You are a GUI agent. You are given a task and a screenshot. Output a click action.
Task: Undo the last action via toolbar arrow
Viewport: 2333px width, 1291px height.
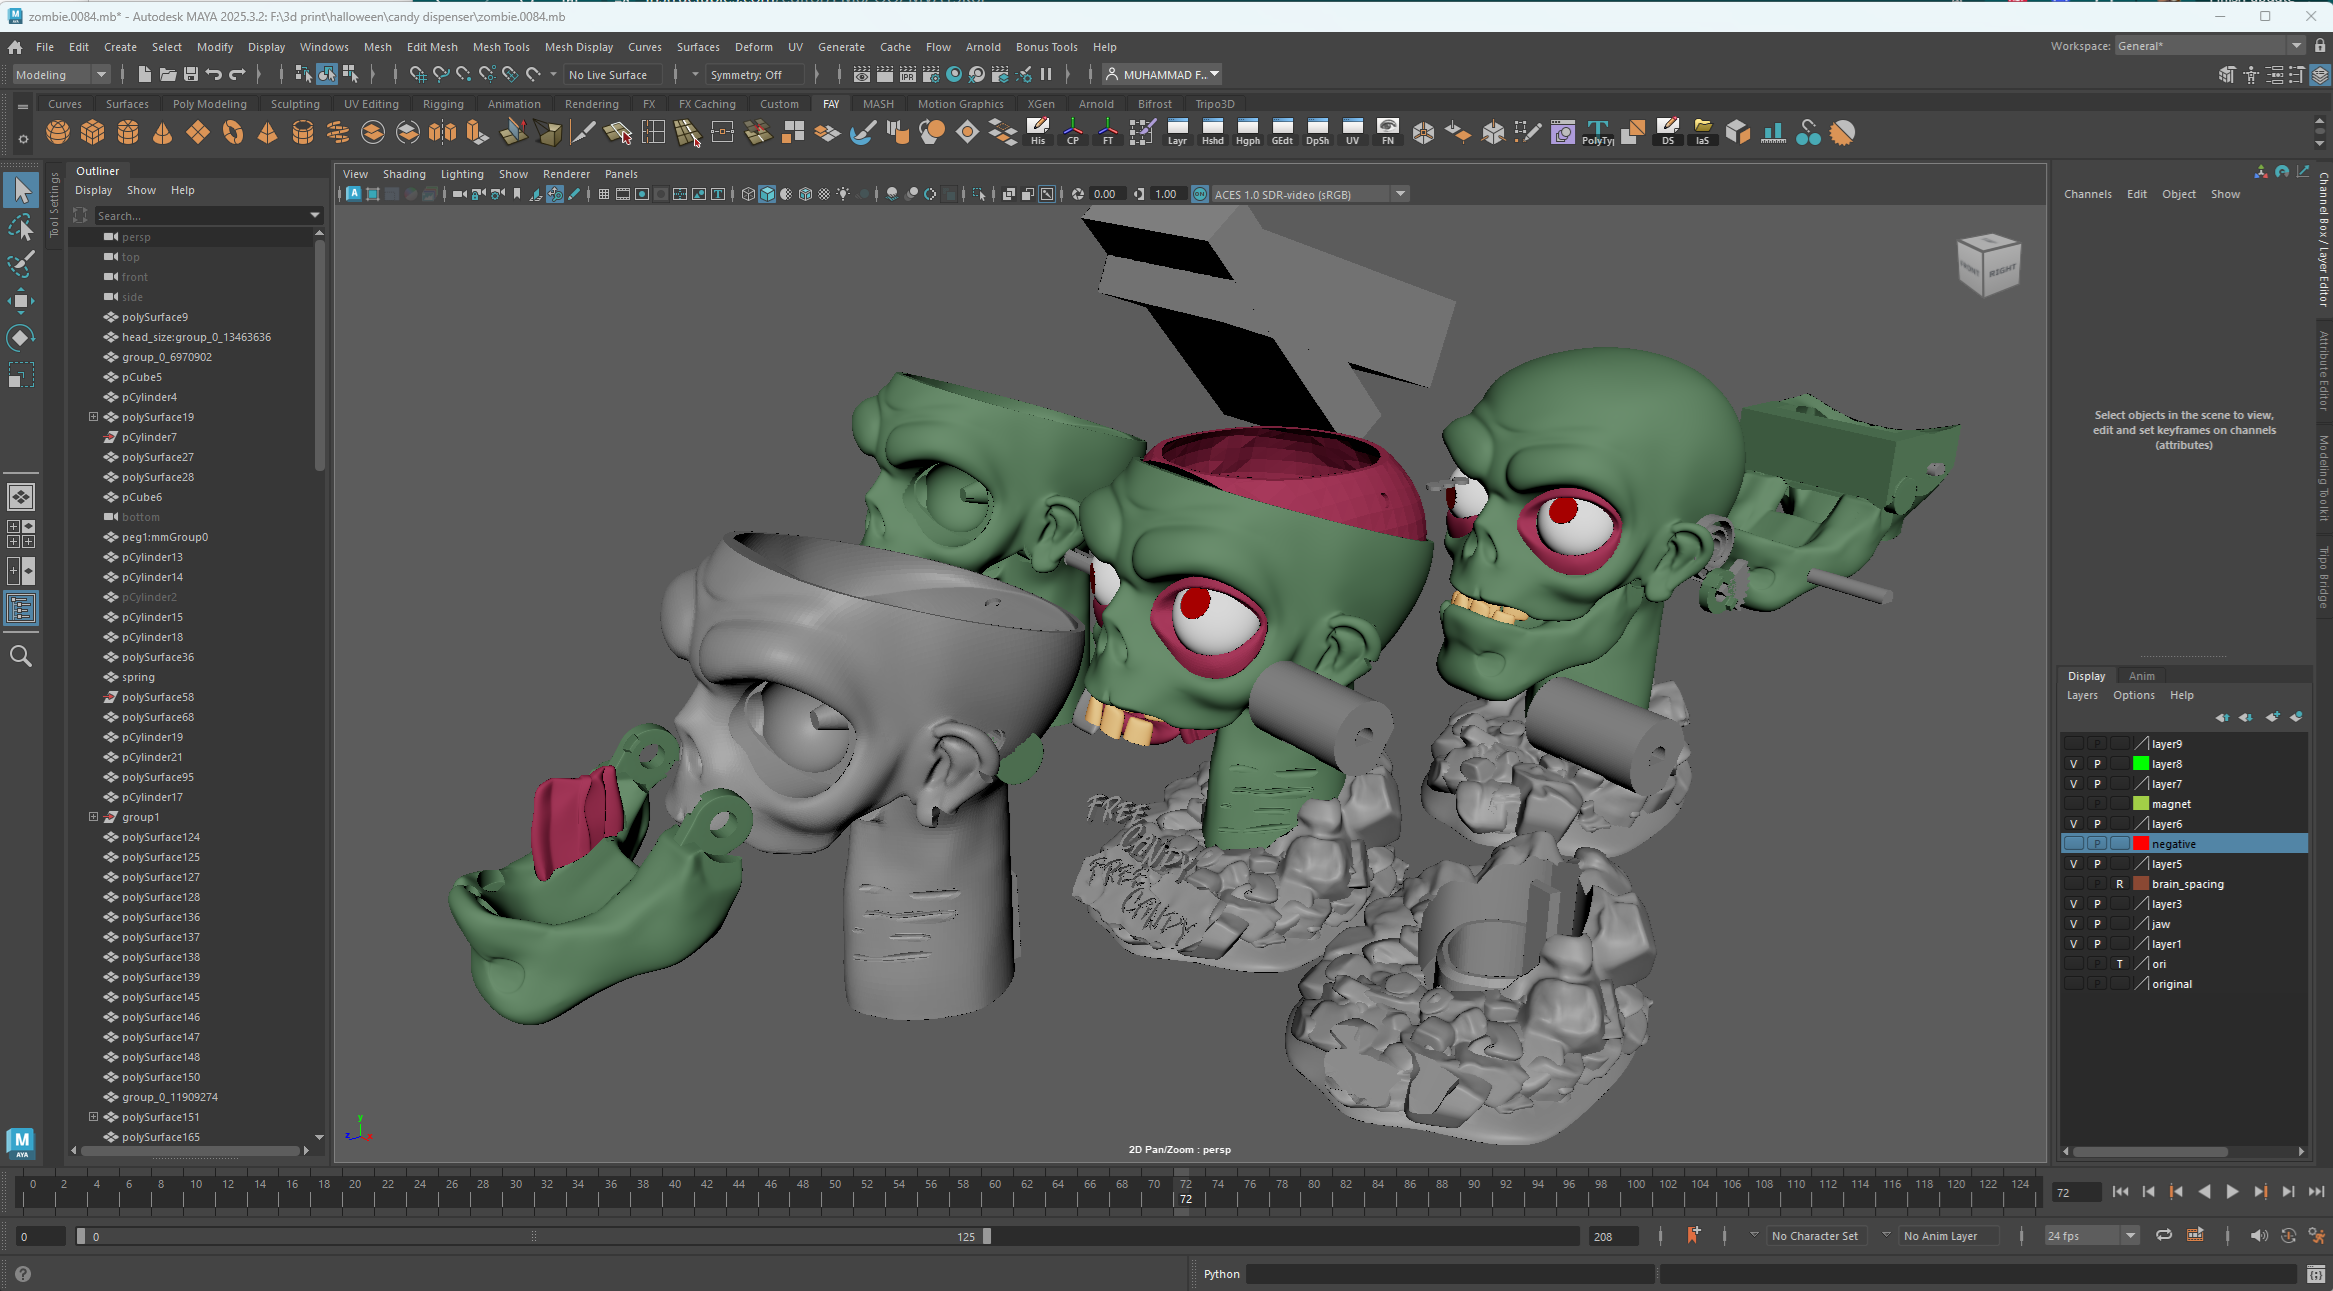point(213,74)
